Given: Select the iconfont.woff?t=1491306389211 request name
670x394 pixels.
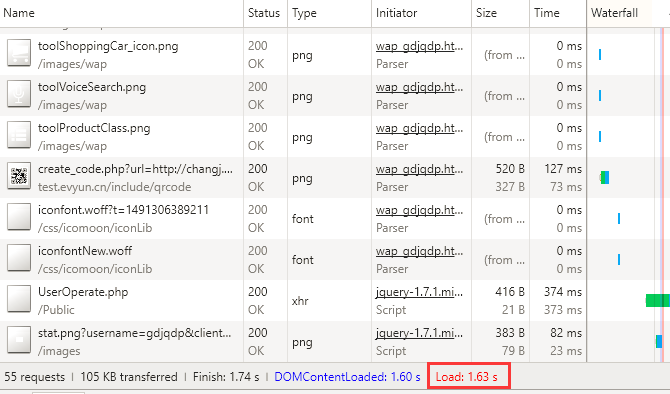Looking at the screenshot, I should coord(123,210).
